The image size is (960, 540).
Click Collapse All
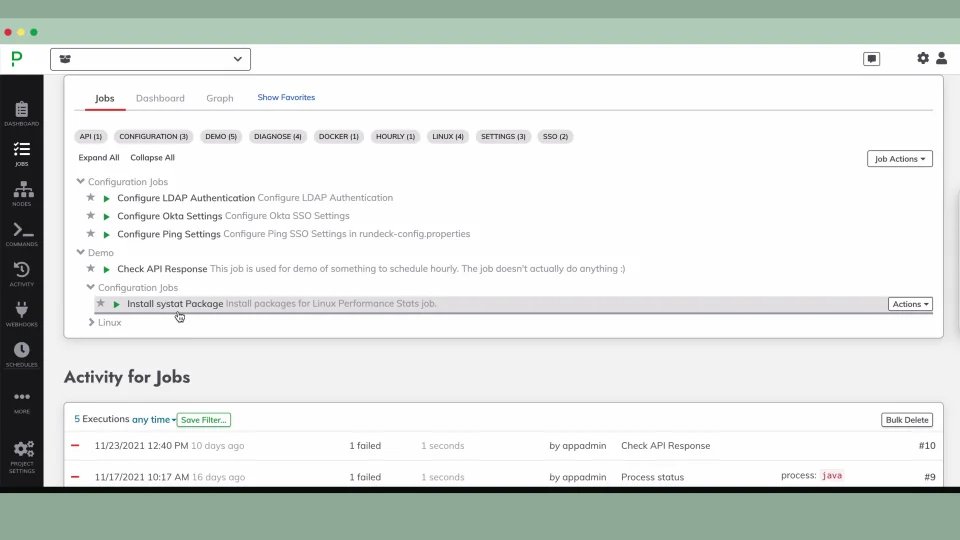point(152,157)
